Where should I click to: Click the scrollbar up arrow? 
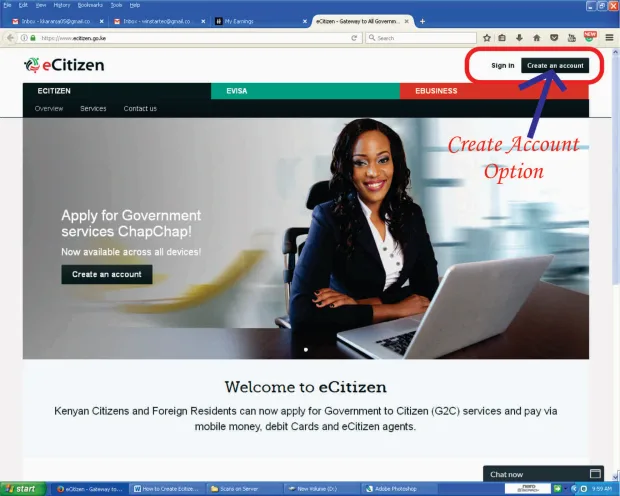pos(616,51)
